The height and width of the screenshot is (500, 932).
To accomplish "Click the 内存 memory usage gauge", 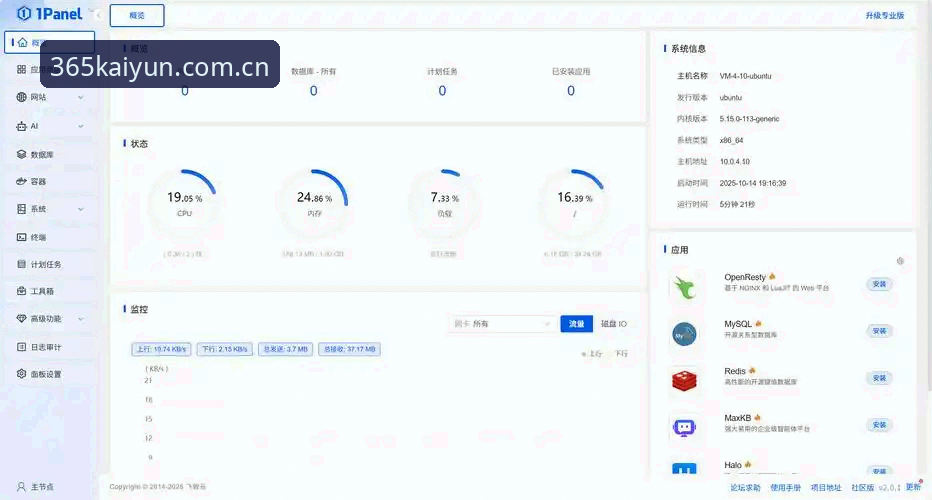I will click(314, 203).
